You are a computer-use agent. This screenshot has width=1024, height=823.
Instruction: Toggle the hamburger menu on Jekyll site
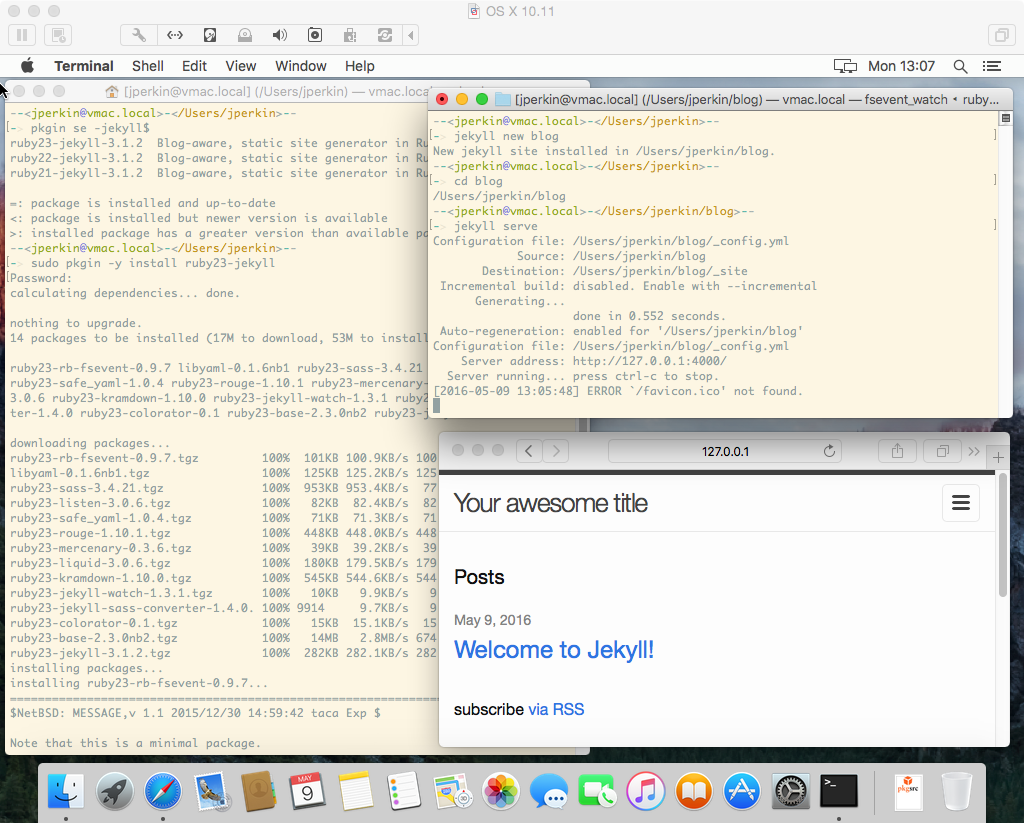(x=960, y=503)
